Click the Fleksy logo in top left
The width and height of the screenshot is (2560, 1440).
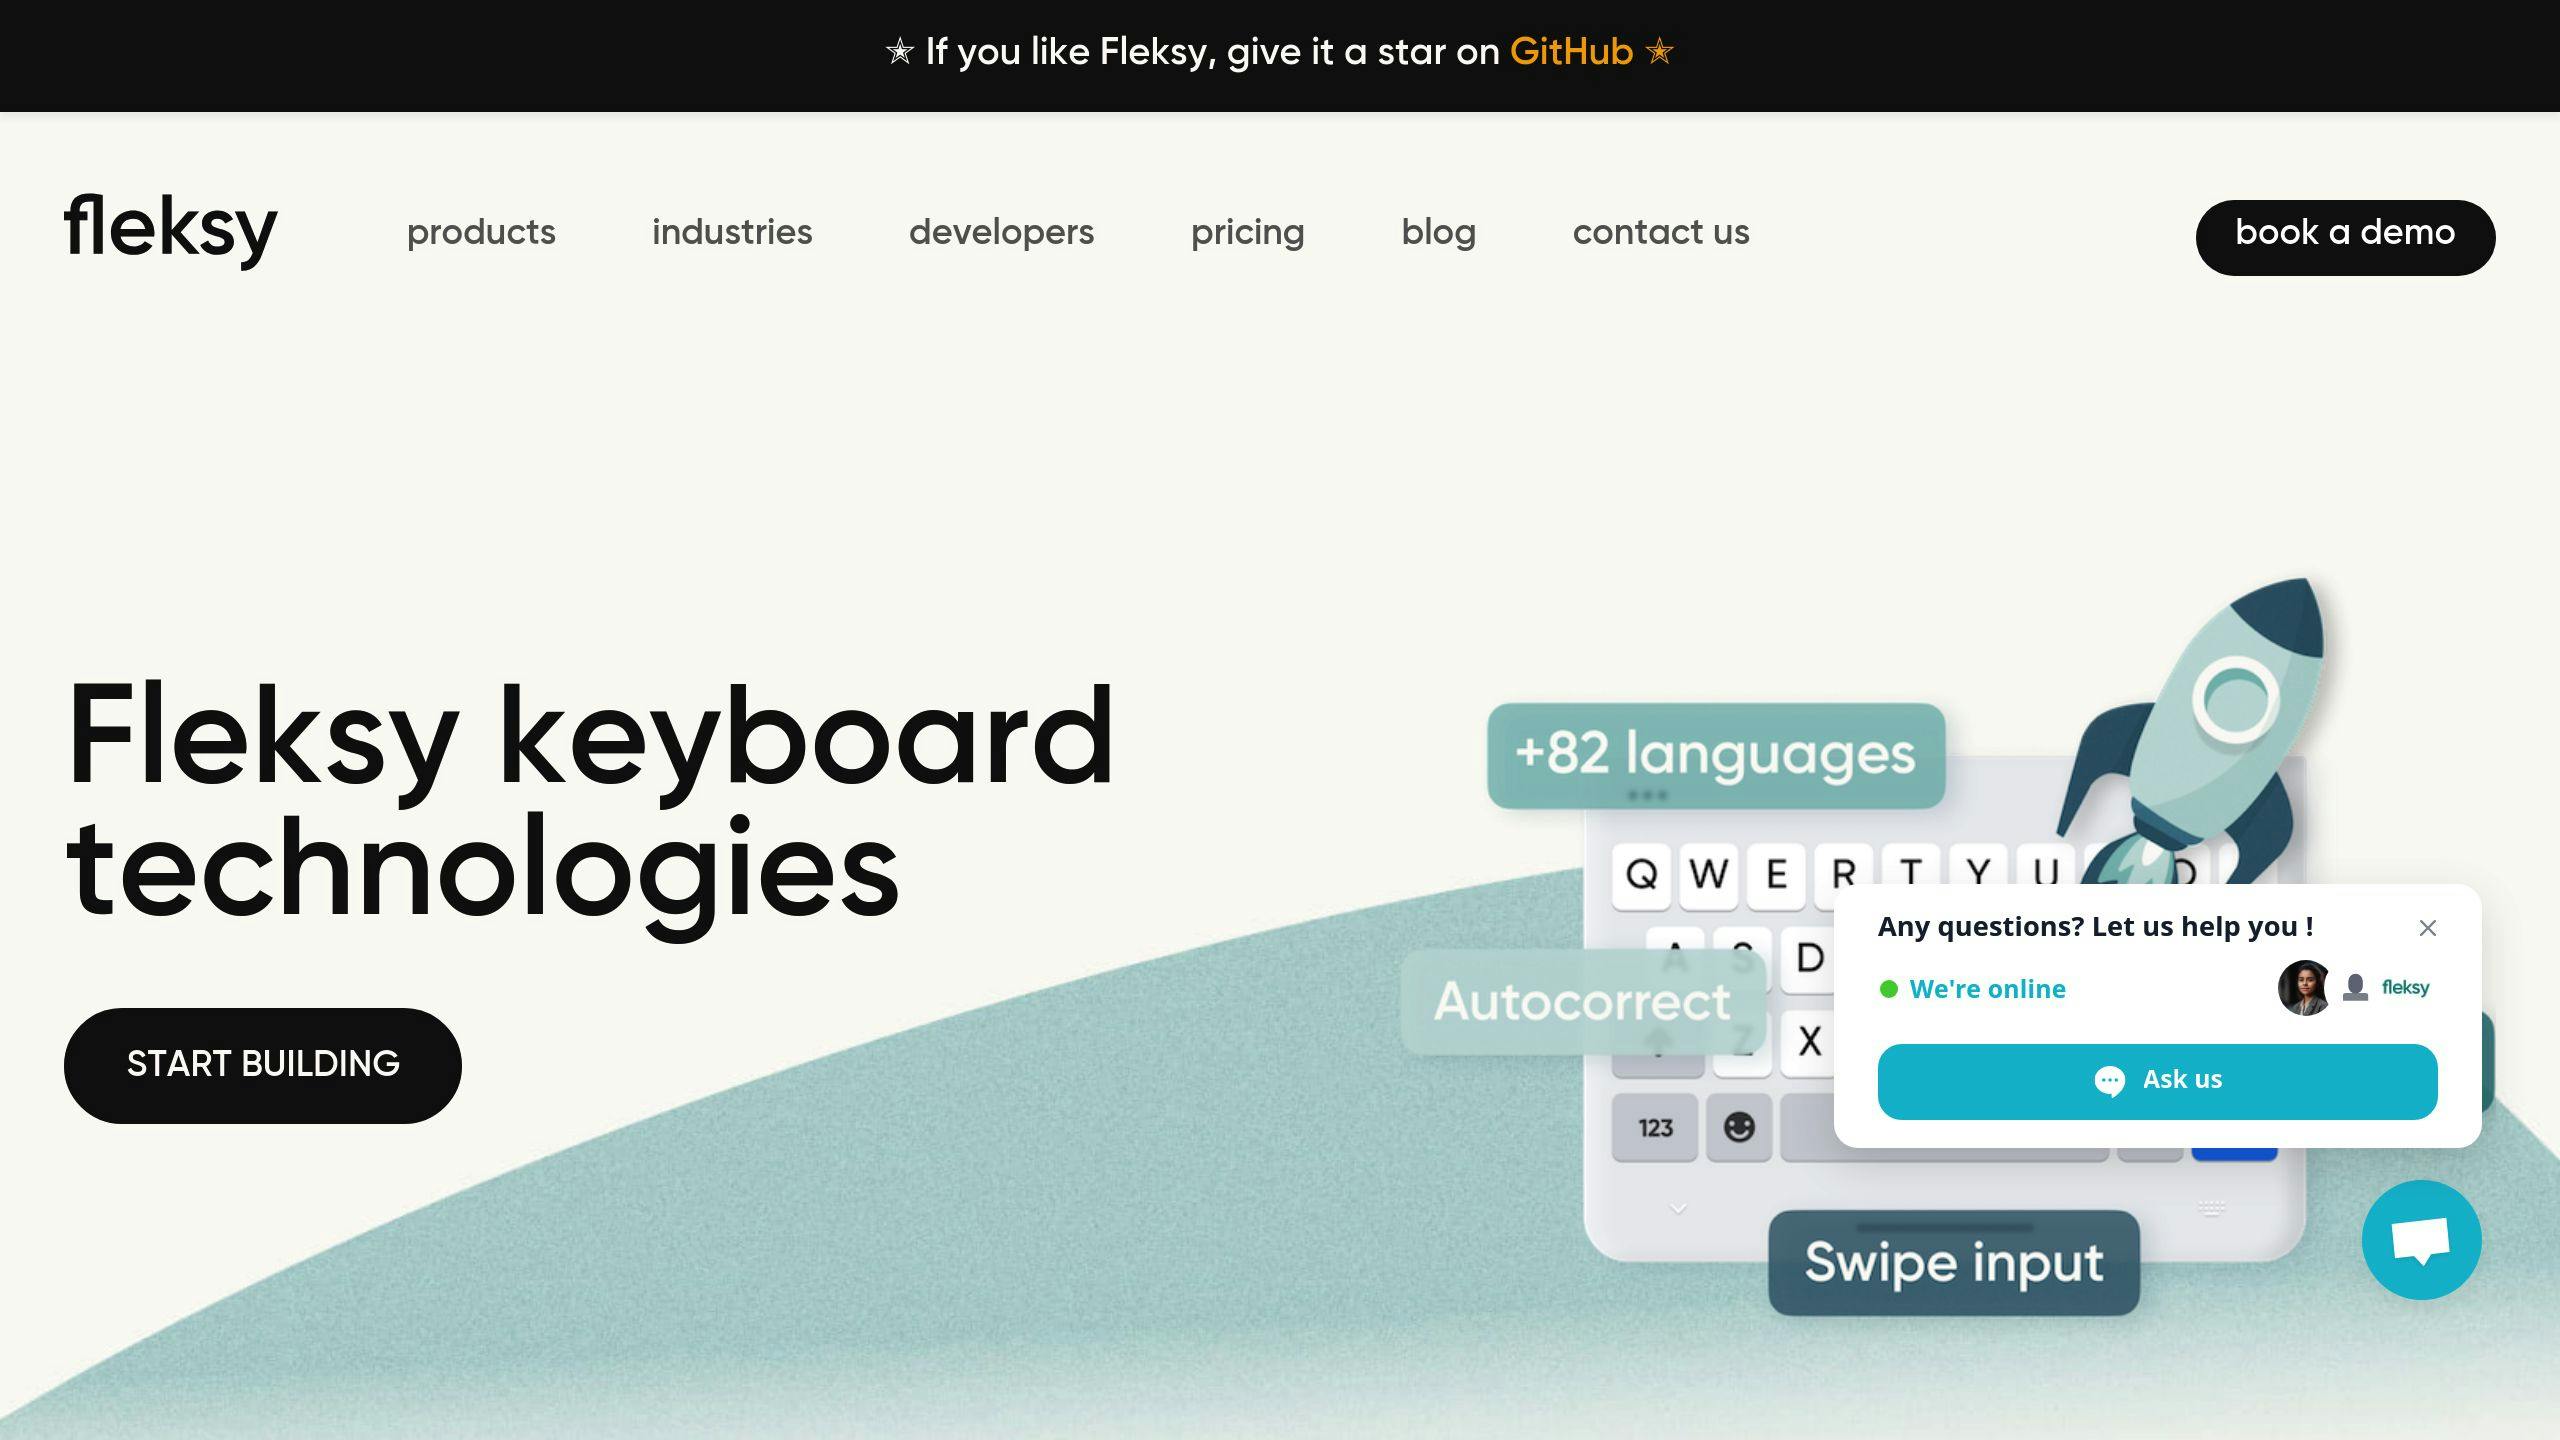click(172, 230)
